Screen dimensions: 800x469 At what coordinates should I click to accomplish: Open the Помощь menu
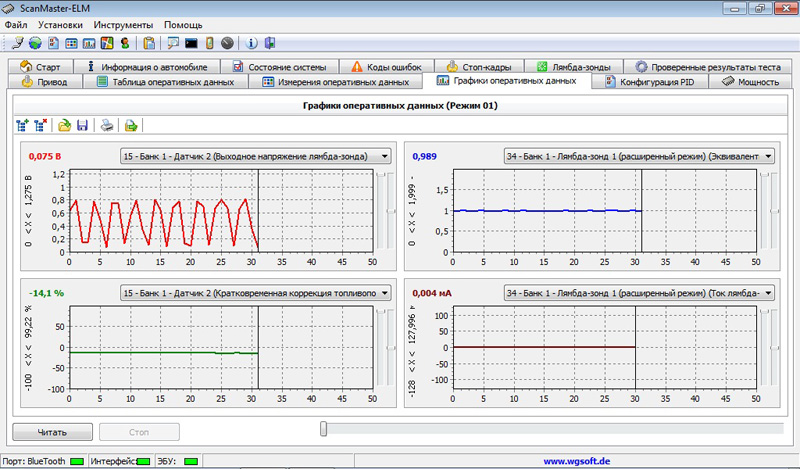[x=183, y=25]
